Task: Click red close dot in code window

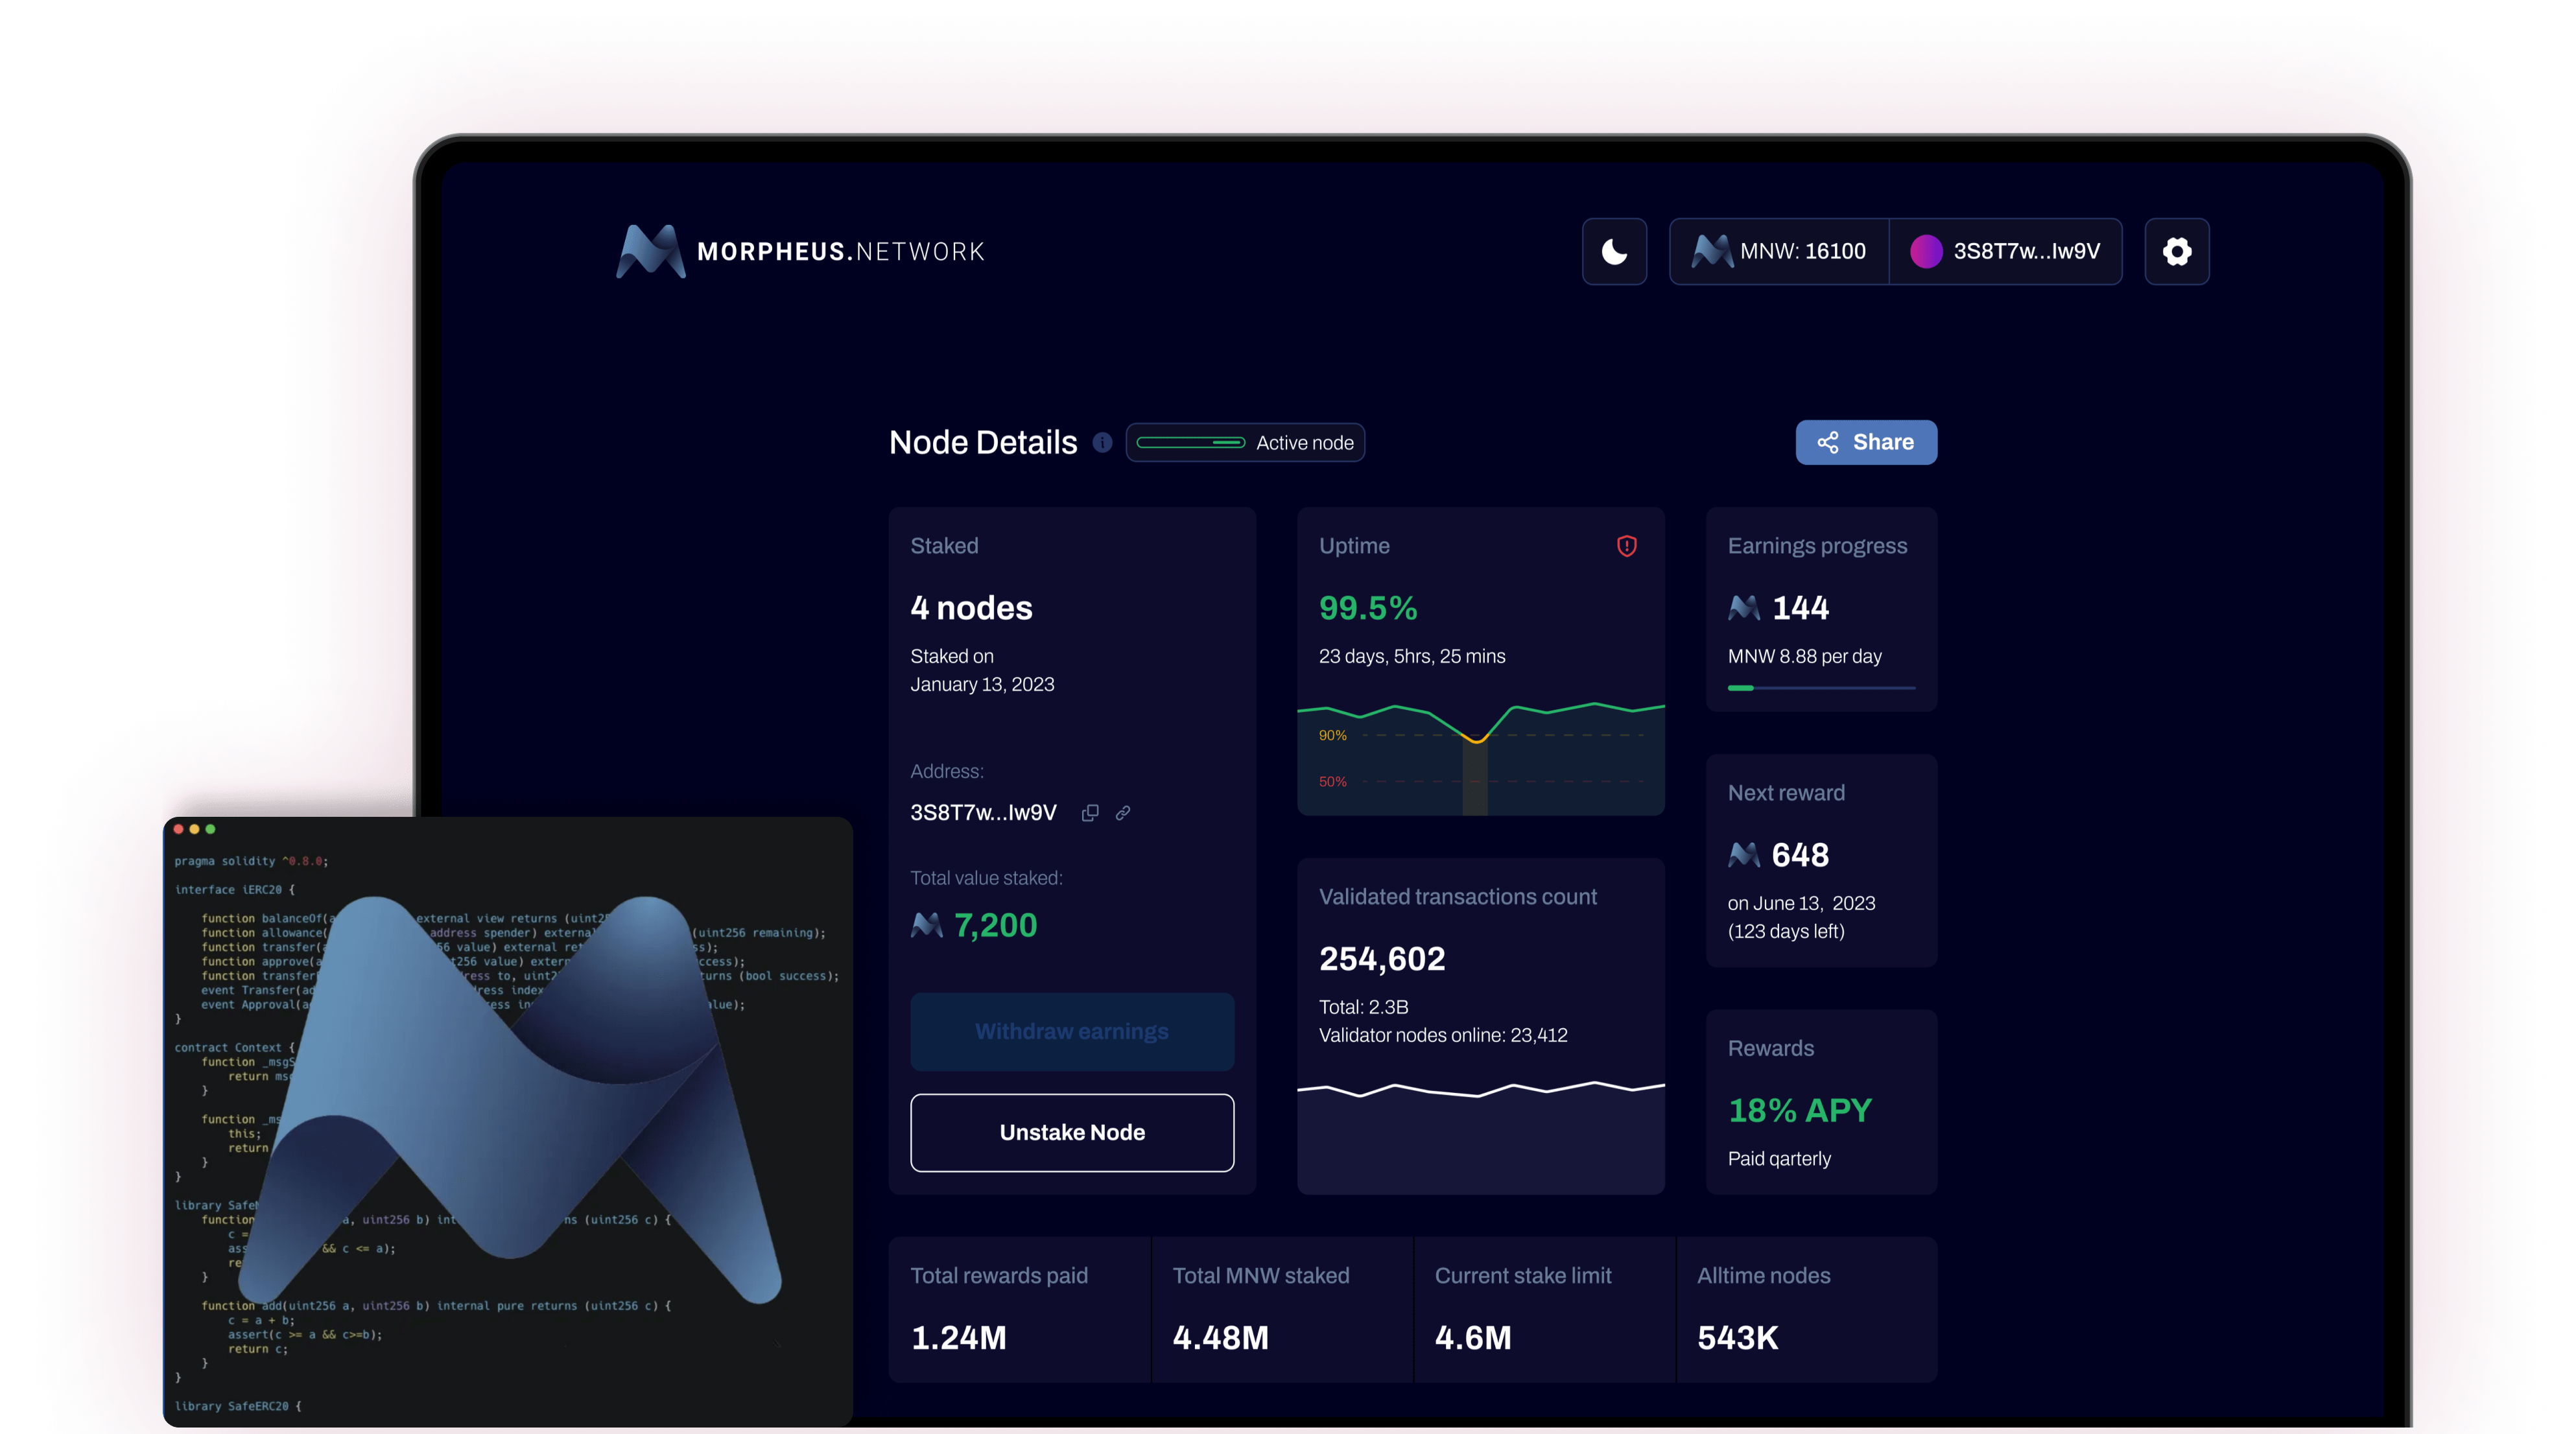Action: (x=179, y=829)
